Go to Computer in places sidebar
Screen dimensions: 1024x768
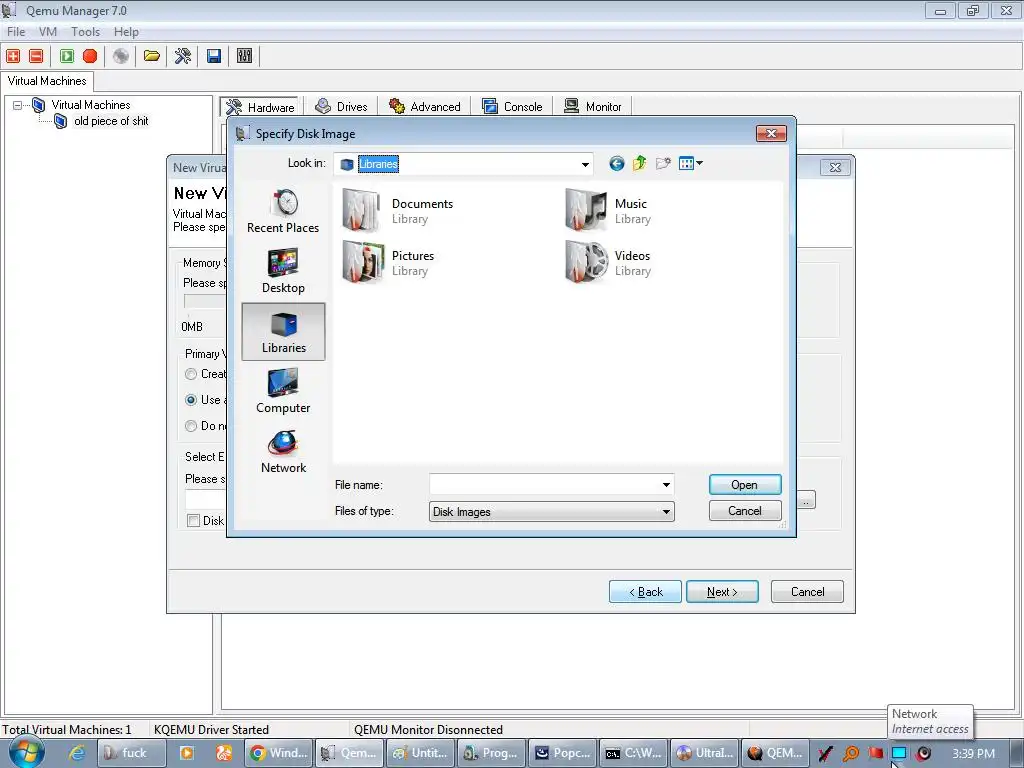283,391
